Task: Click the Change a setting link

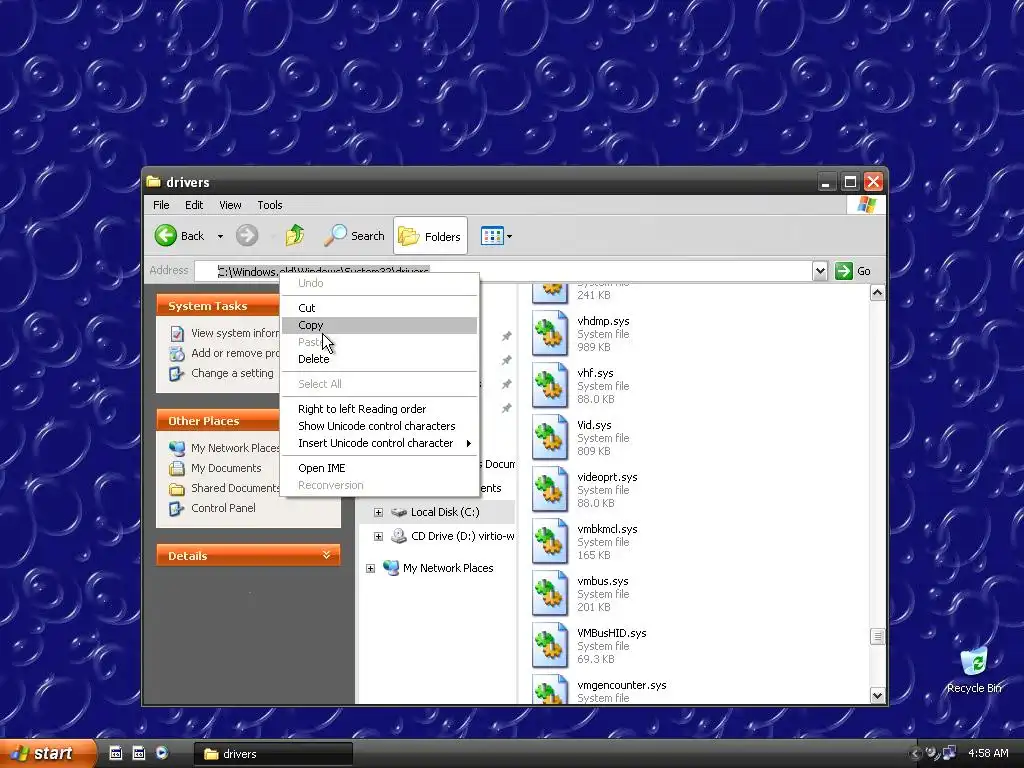Action: click(232, 373)
